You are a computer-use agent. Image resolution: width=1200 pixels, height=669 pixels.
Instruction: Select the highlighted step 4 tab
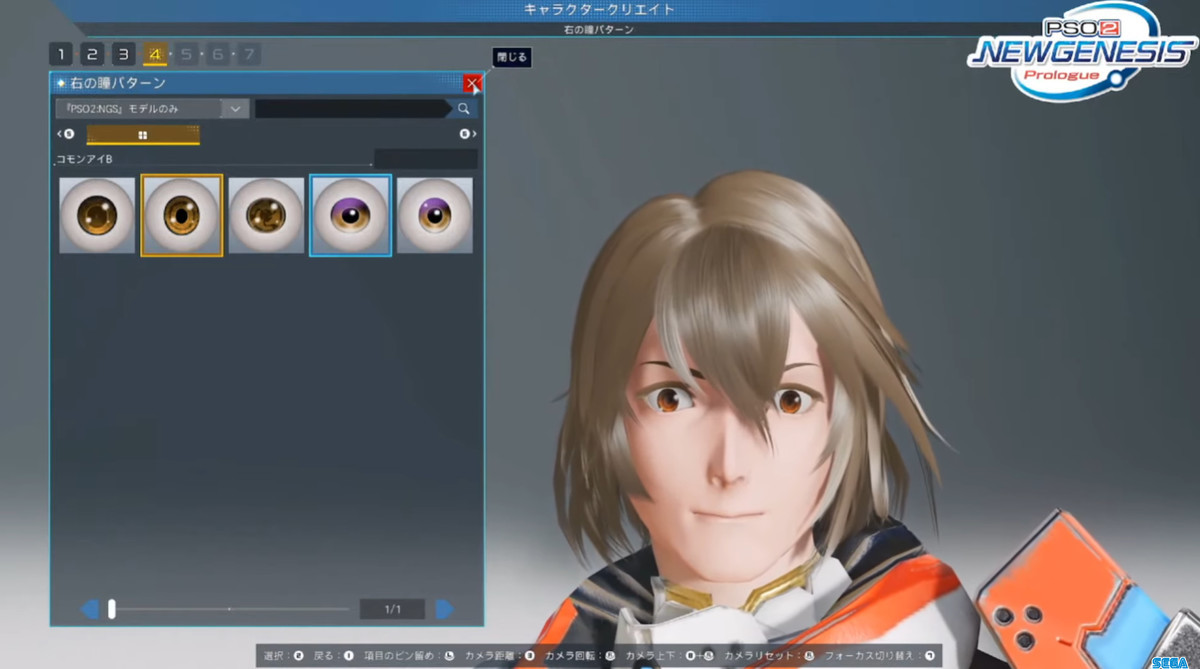(155, 54)
